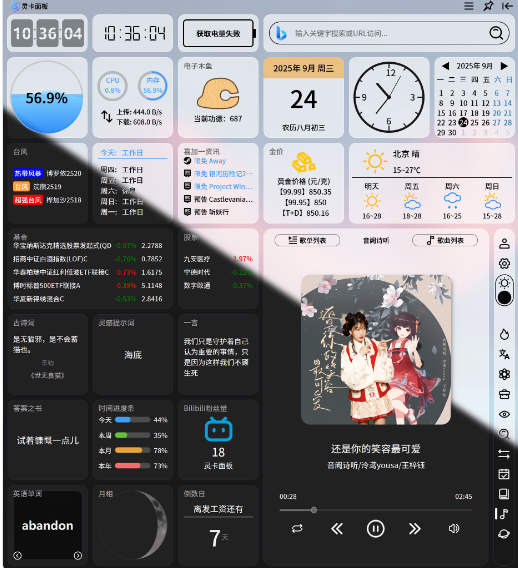Pin the panel with the pushpin icon
This screenshot has width=518, height=568.
click(x=488, y=6)
